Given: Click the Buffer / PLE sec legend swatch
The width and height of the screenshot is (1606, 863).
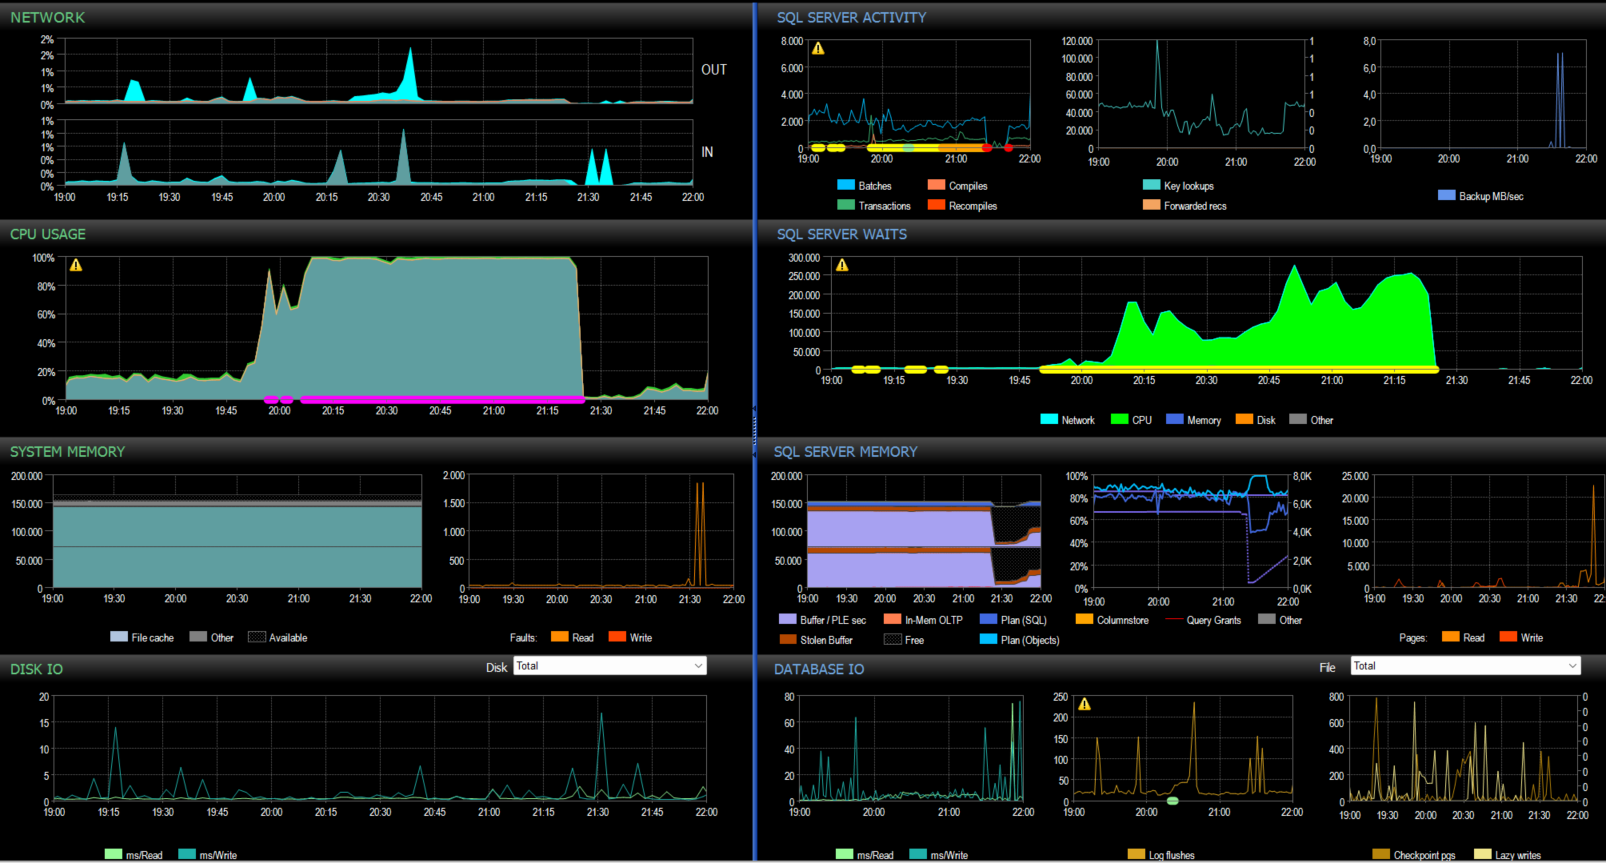Looking at the screenshot, I should [x=787, y=619].
